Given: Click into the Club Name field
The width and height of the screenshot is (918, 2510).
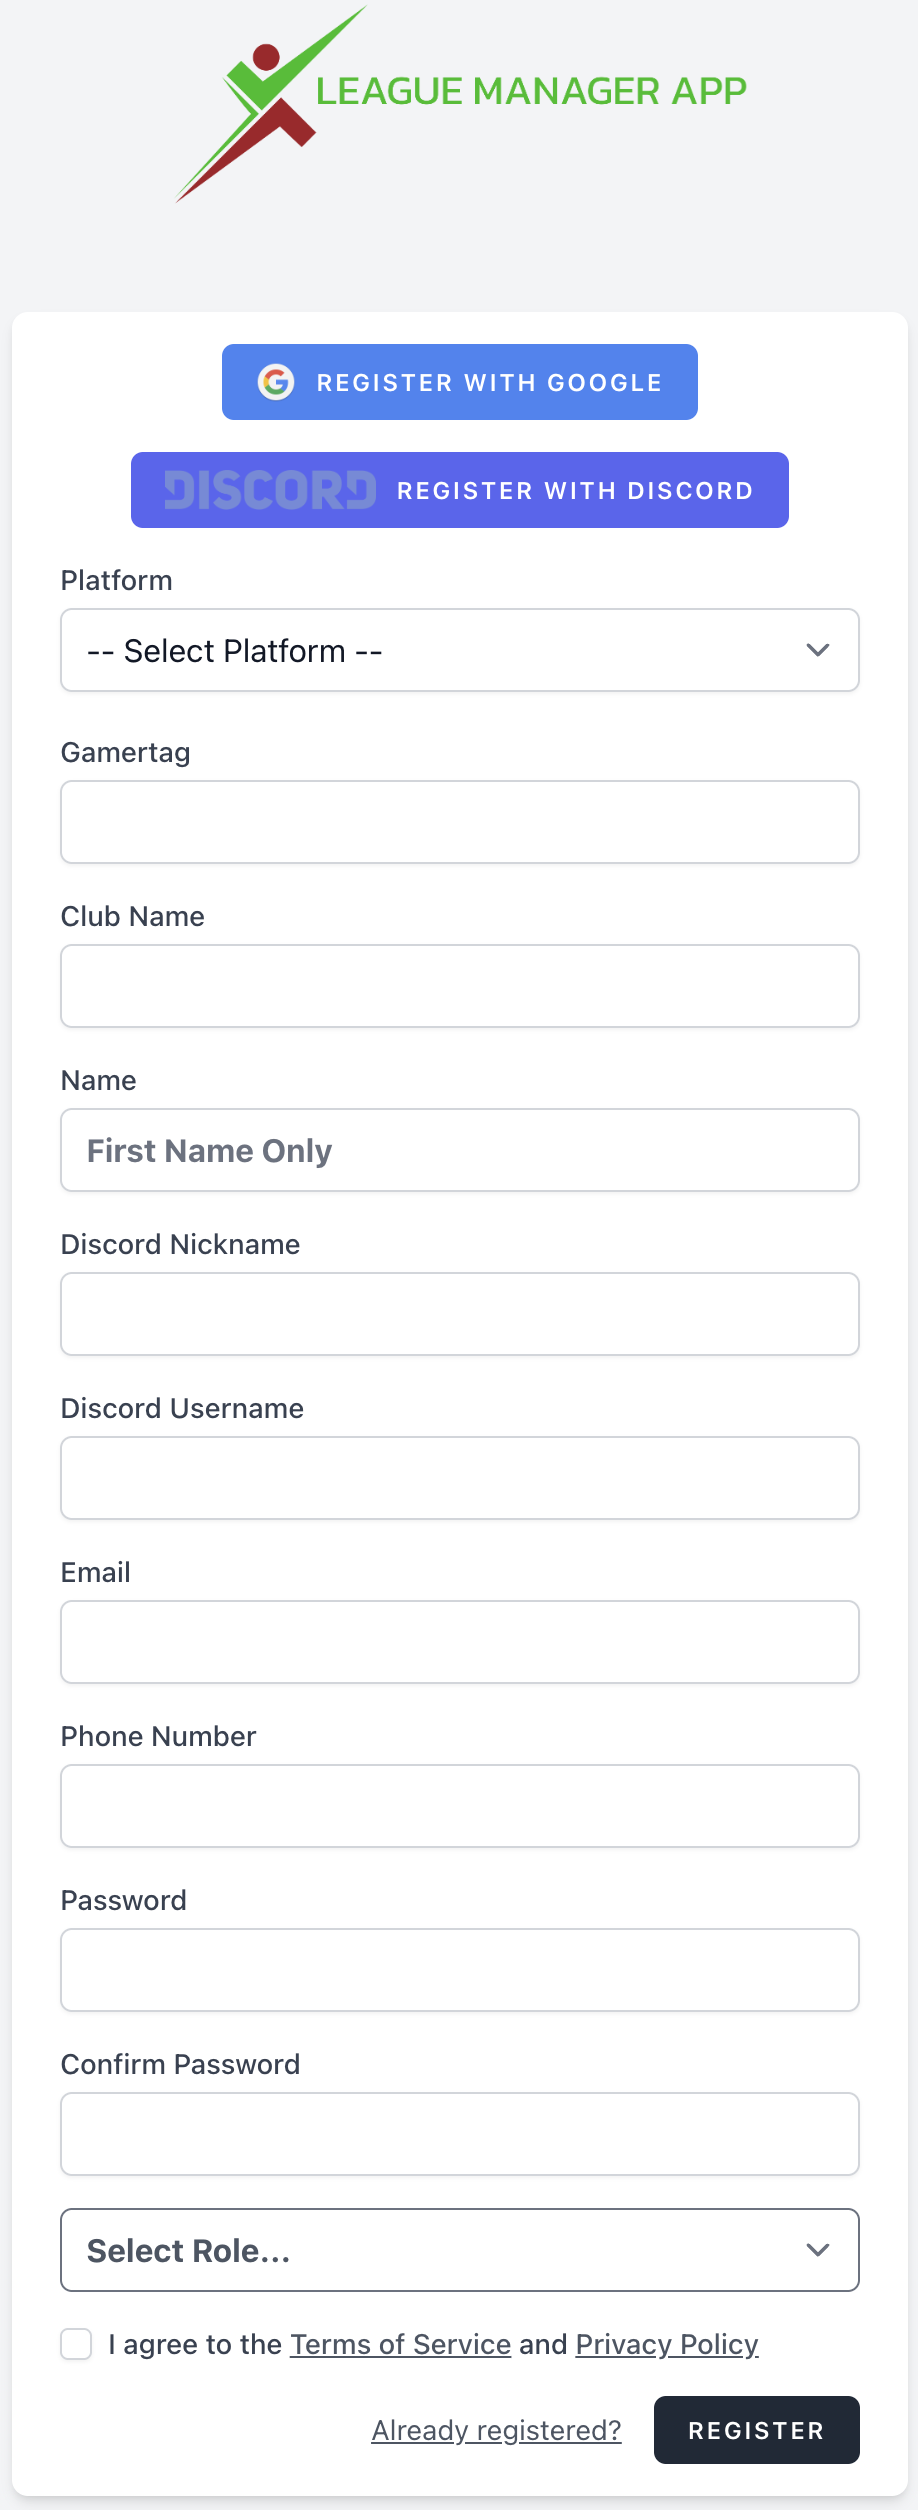Looking at the screenshot, I should 460,986.
